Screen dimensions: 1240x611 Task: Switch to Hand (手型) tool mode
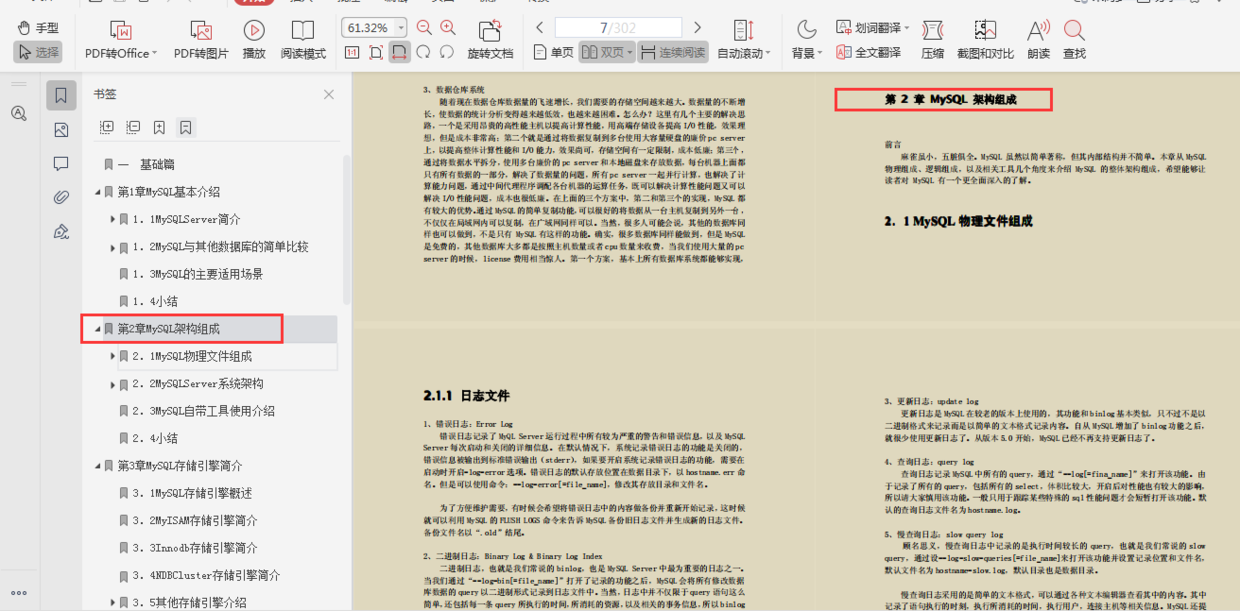pyautogui.click(x=37, y=28)
